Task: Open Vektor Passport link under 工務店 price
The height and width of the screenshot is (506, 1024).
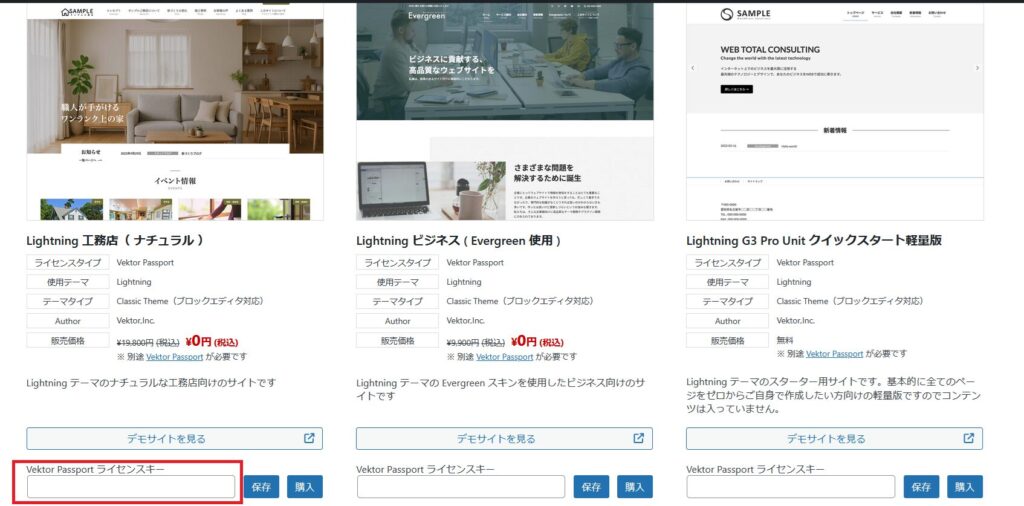Action: (x=174, y=356)
